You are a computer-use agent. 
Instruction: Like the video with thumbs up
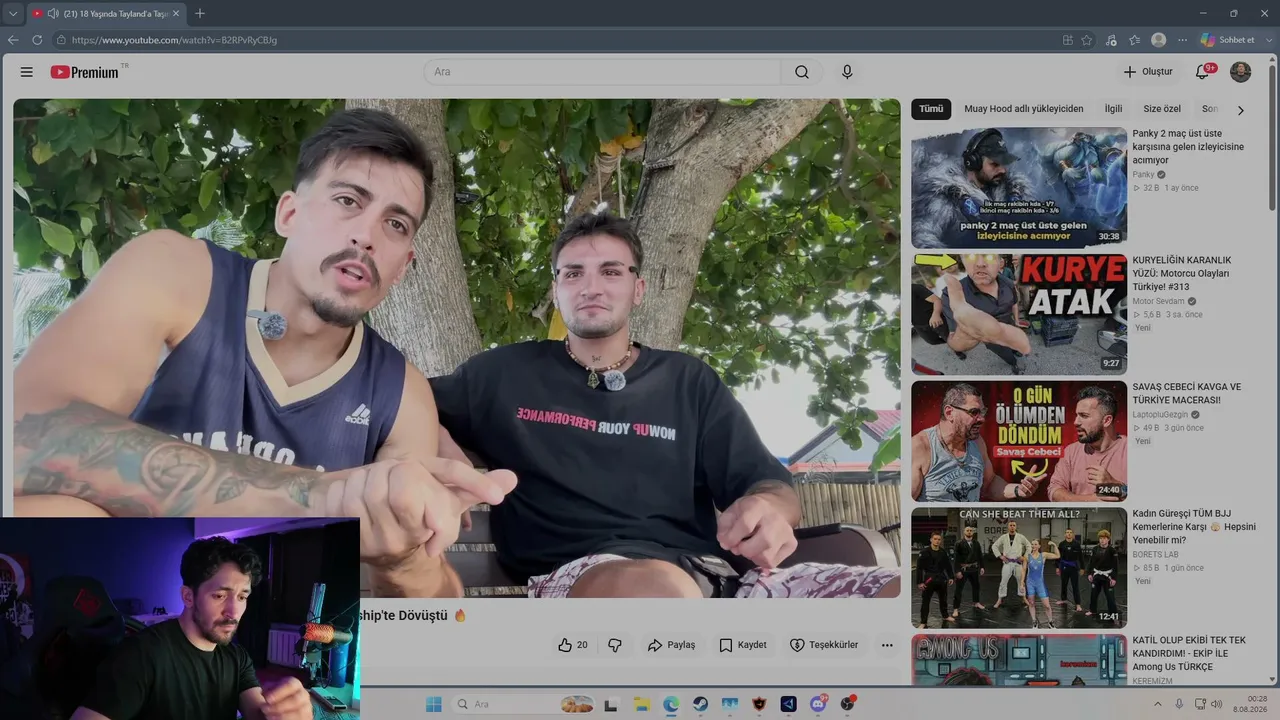point(573,645)
